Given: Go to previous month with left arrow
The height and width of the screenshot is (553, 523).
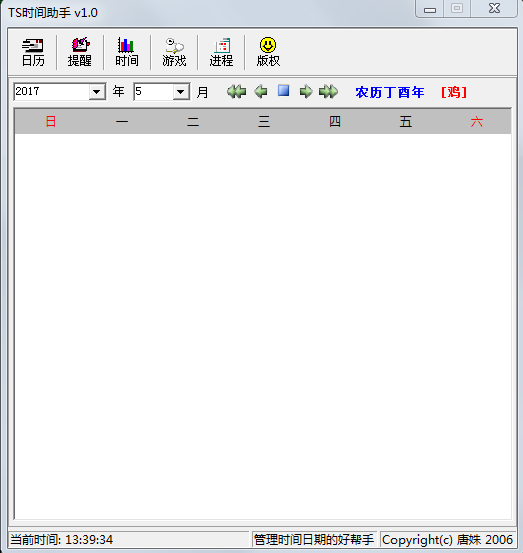Looking at the screenshot, I should (261, 92).
